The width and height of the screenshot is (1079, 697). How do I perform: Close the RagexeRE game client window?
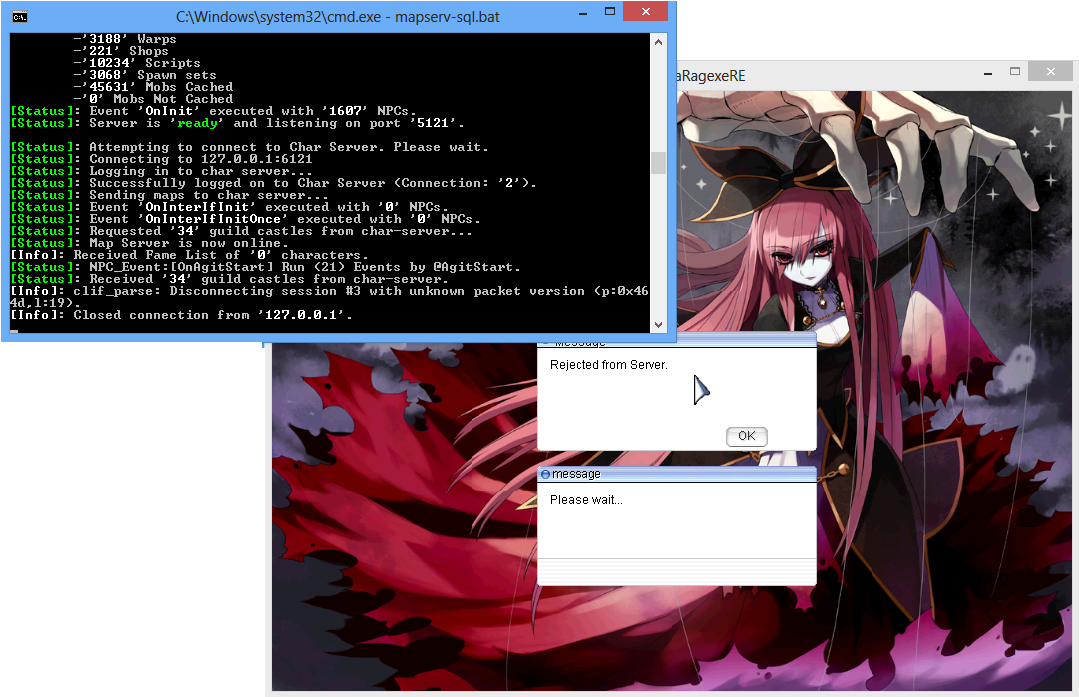point(1050,72)
